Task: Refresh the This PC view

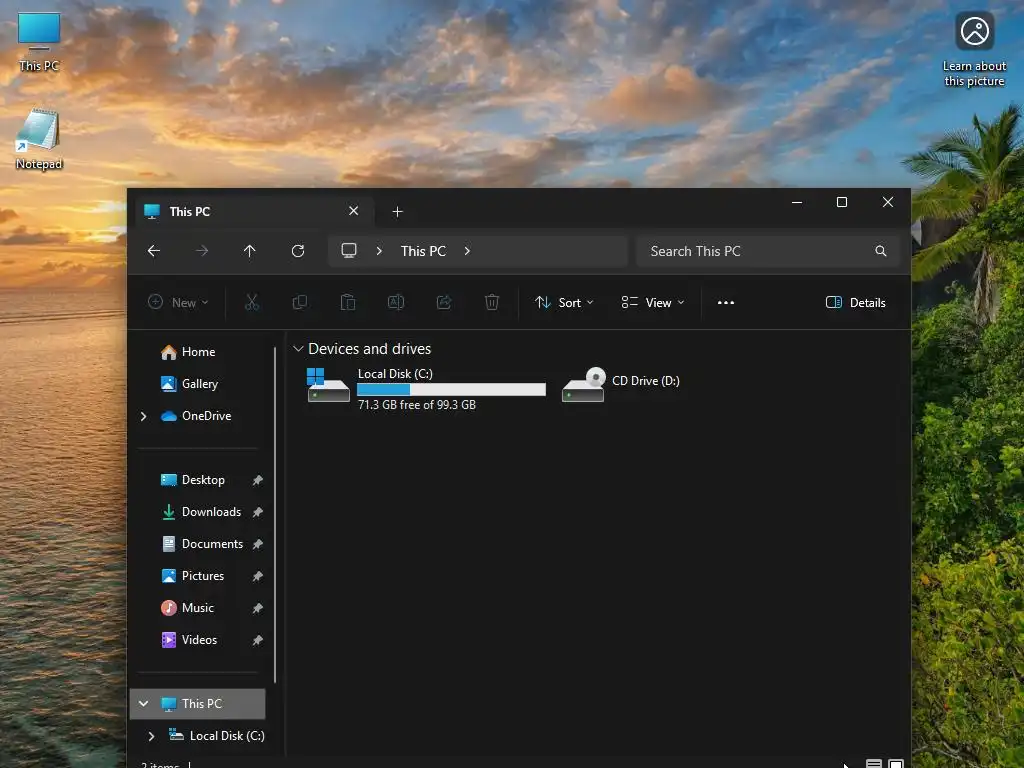Action: tap(298, 251)
